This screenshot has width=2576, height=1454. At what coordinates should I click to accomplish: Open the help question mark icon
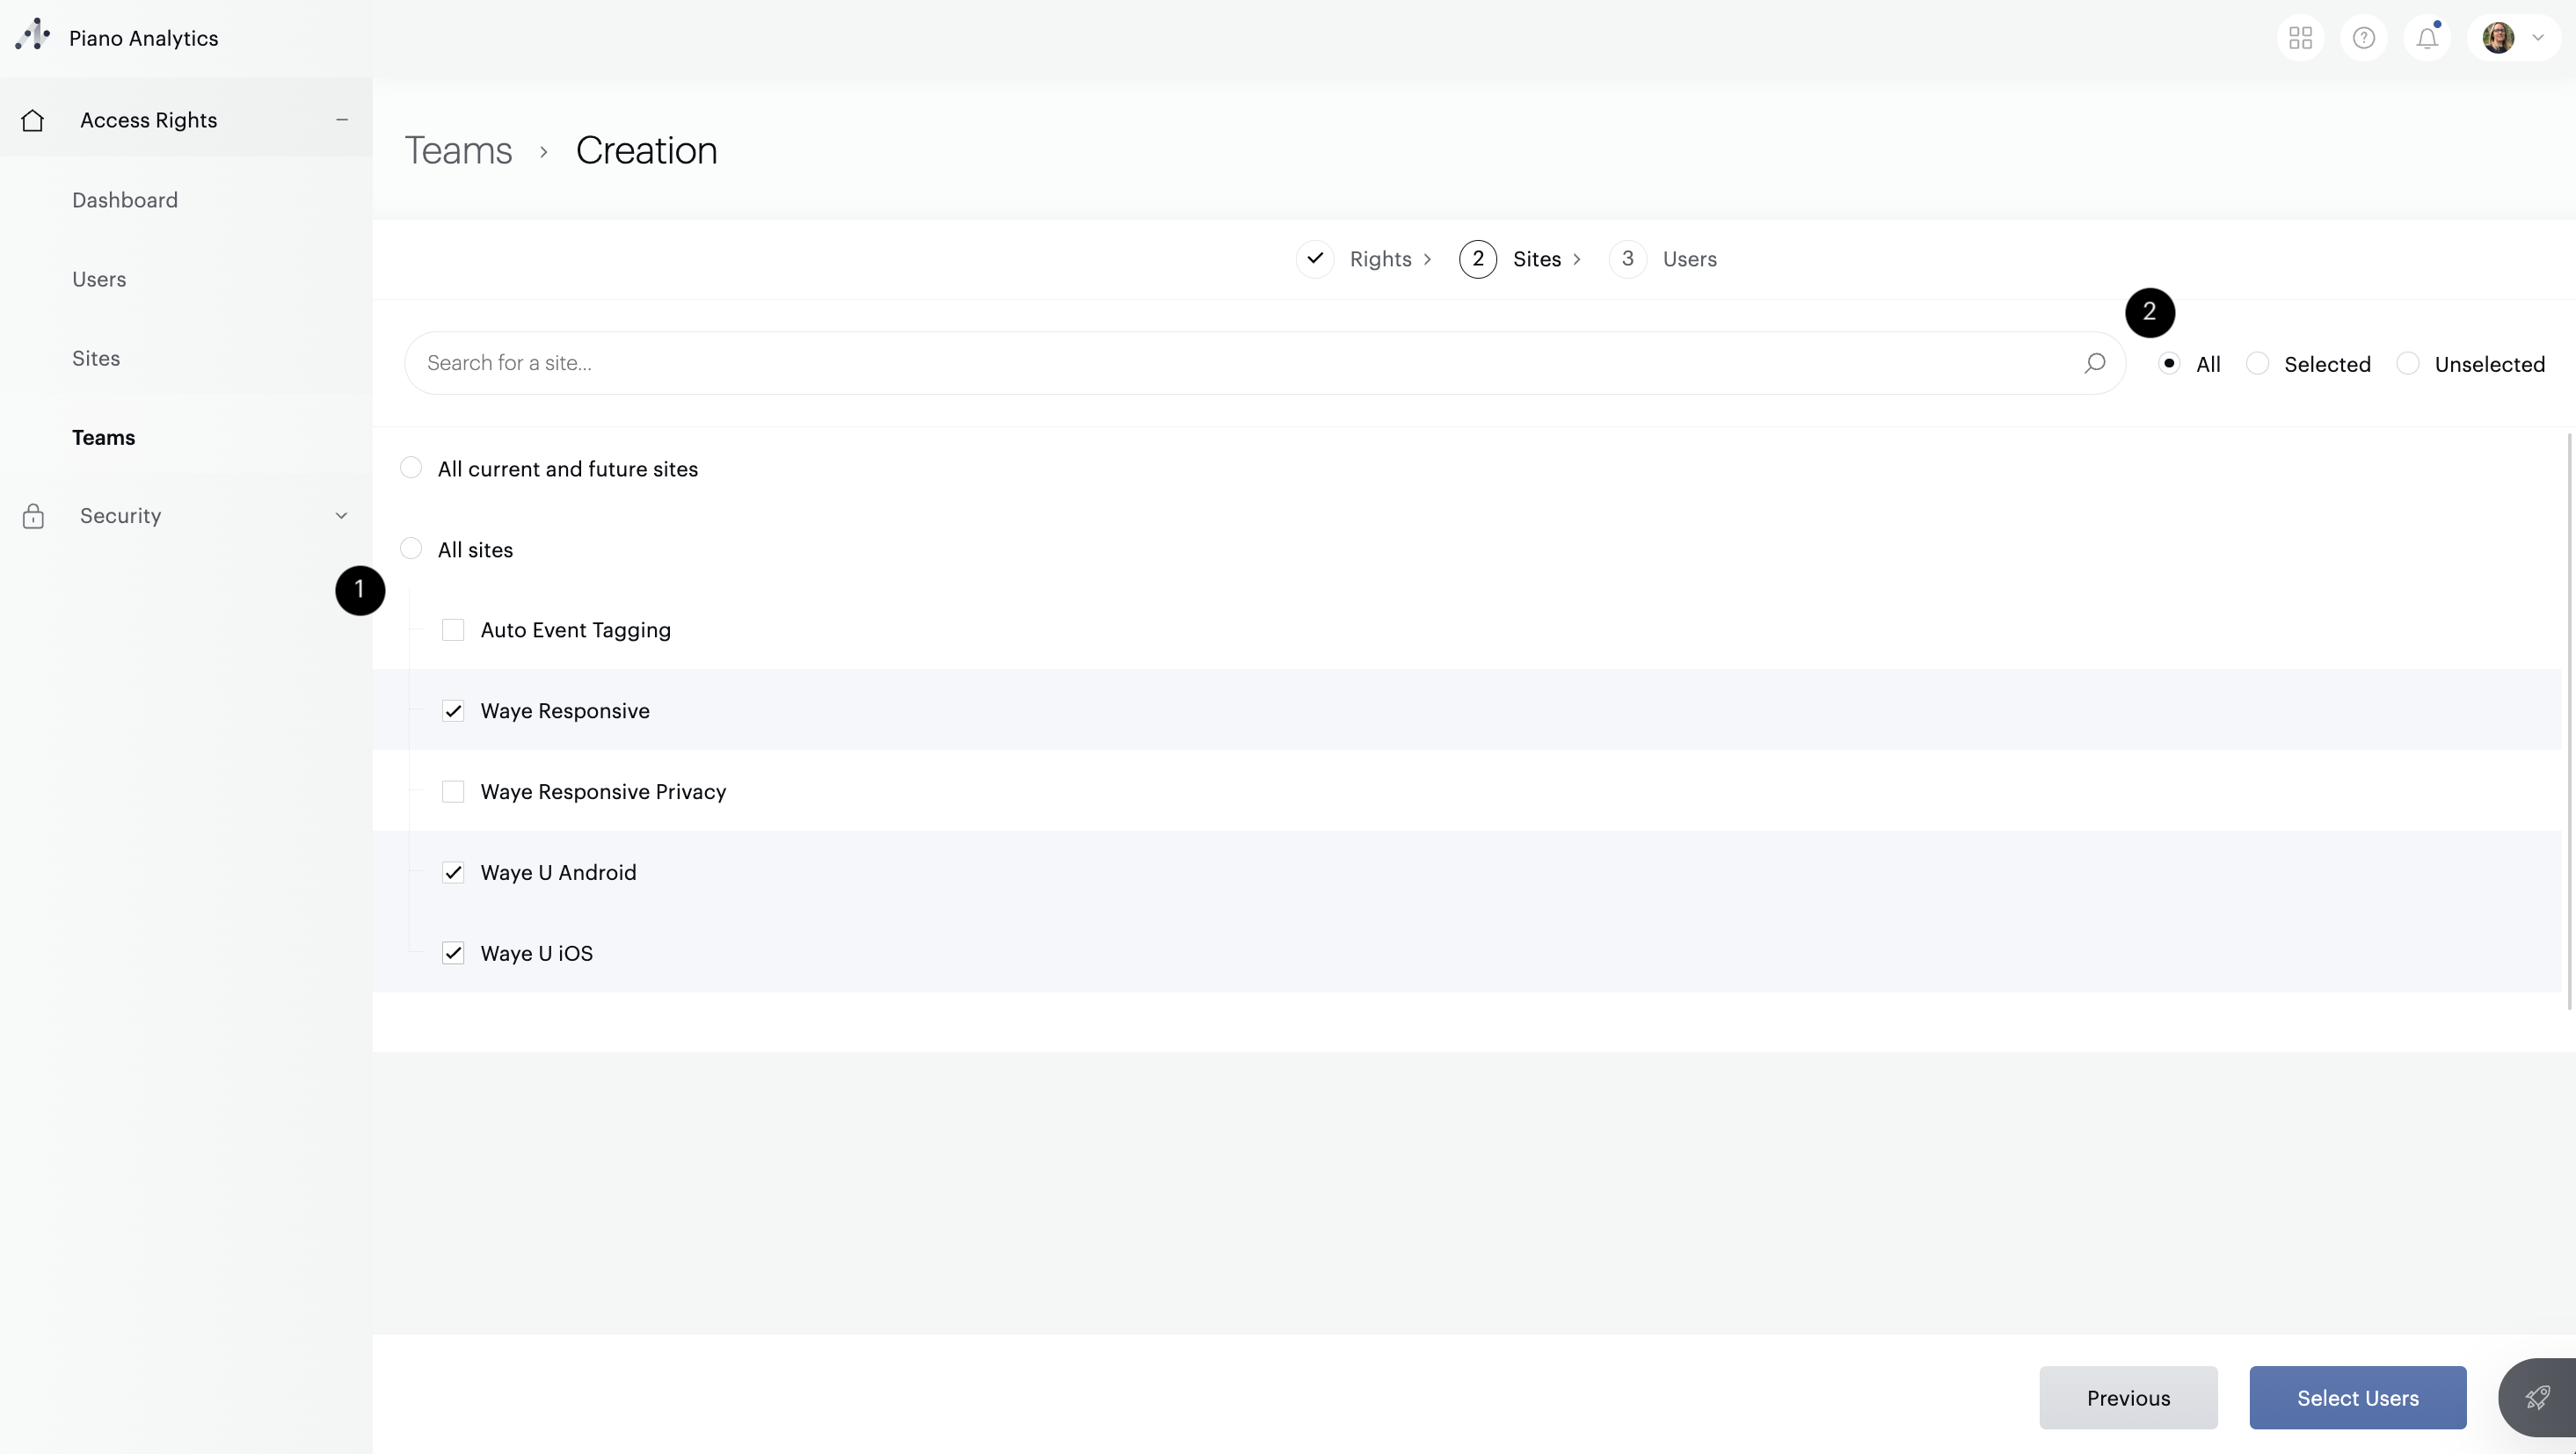(2363, 38)
